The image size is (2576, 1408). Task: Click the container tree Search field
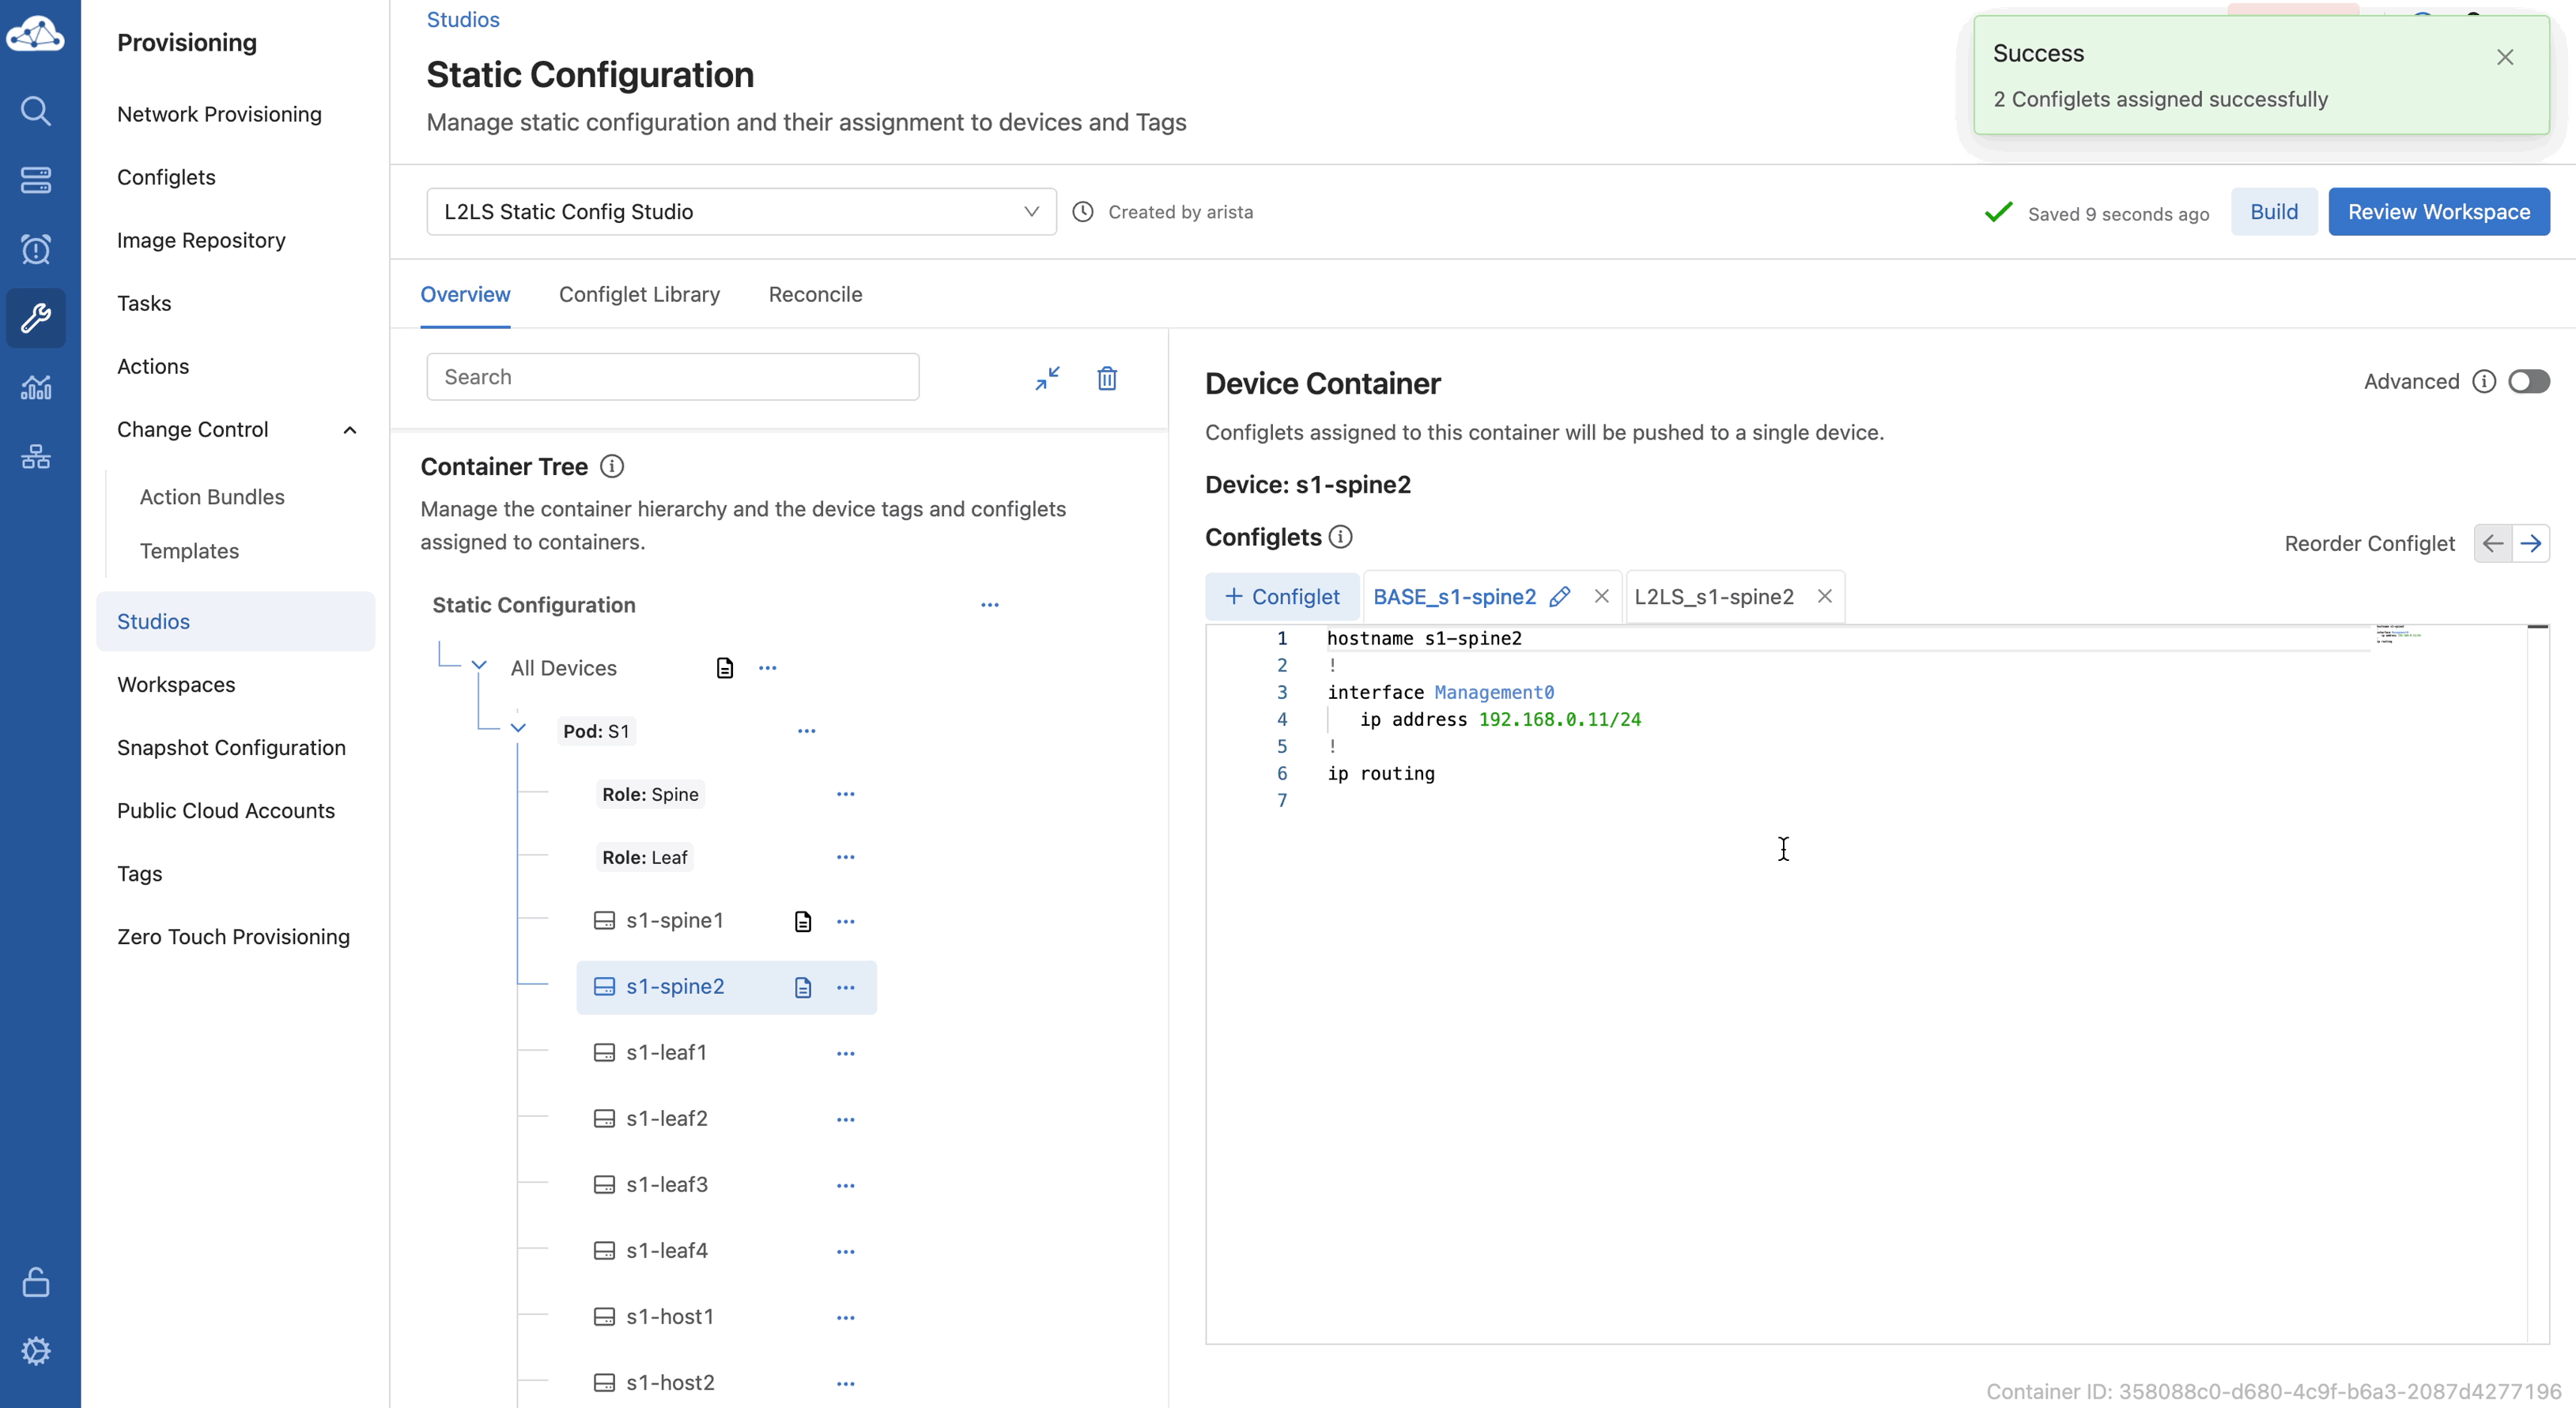click(x=672, y=377)
